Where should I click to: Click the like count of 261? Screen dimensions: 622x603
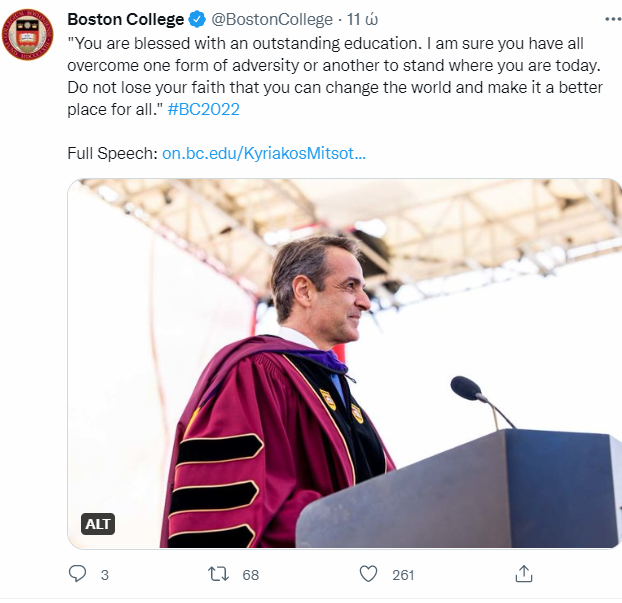(403, 575)
